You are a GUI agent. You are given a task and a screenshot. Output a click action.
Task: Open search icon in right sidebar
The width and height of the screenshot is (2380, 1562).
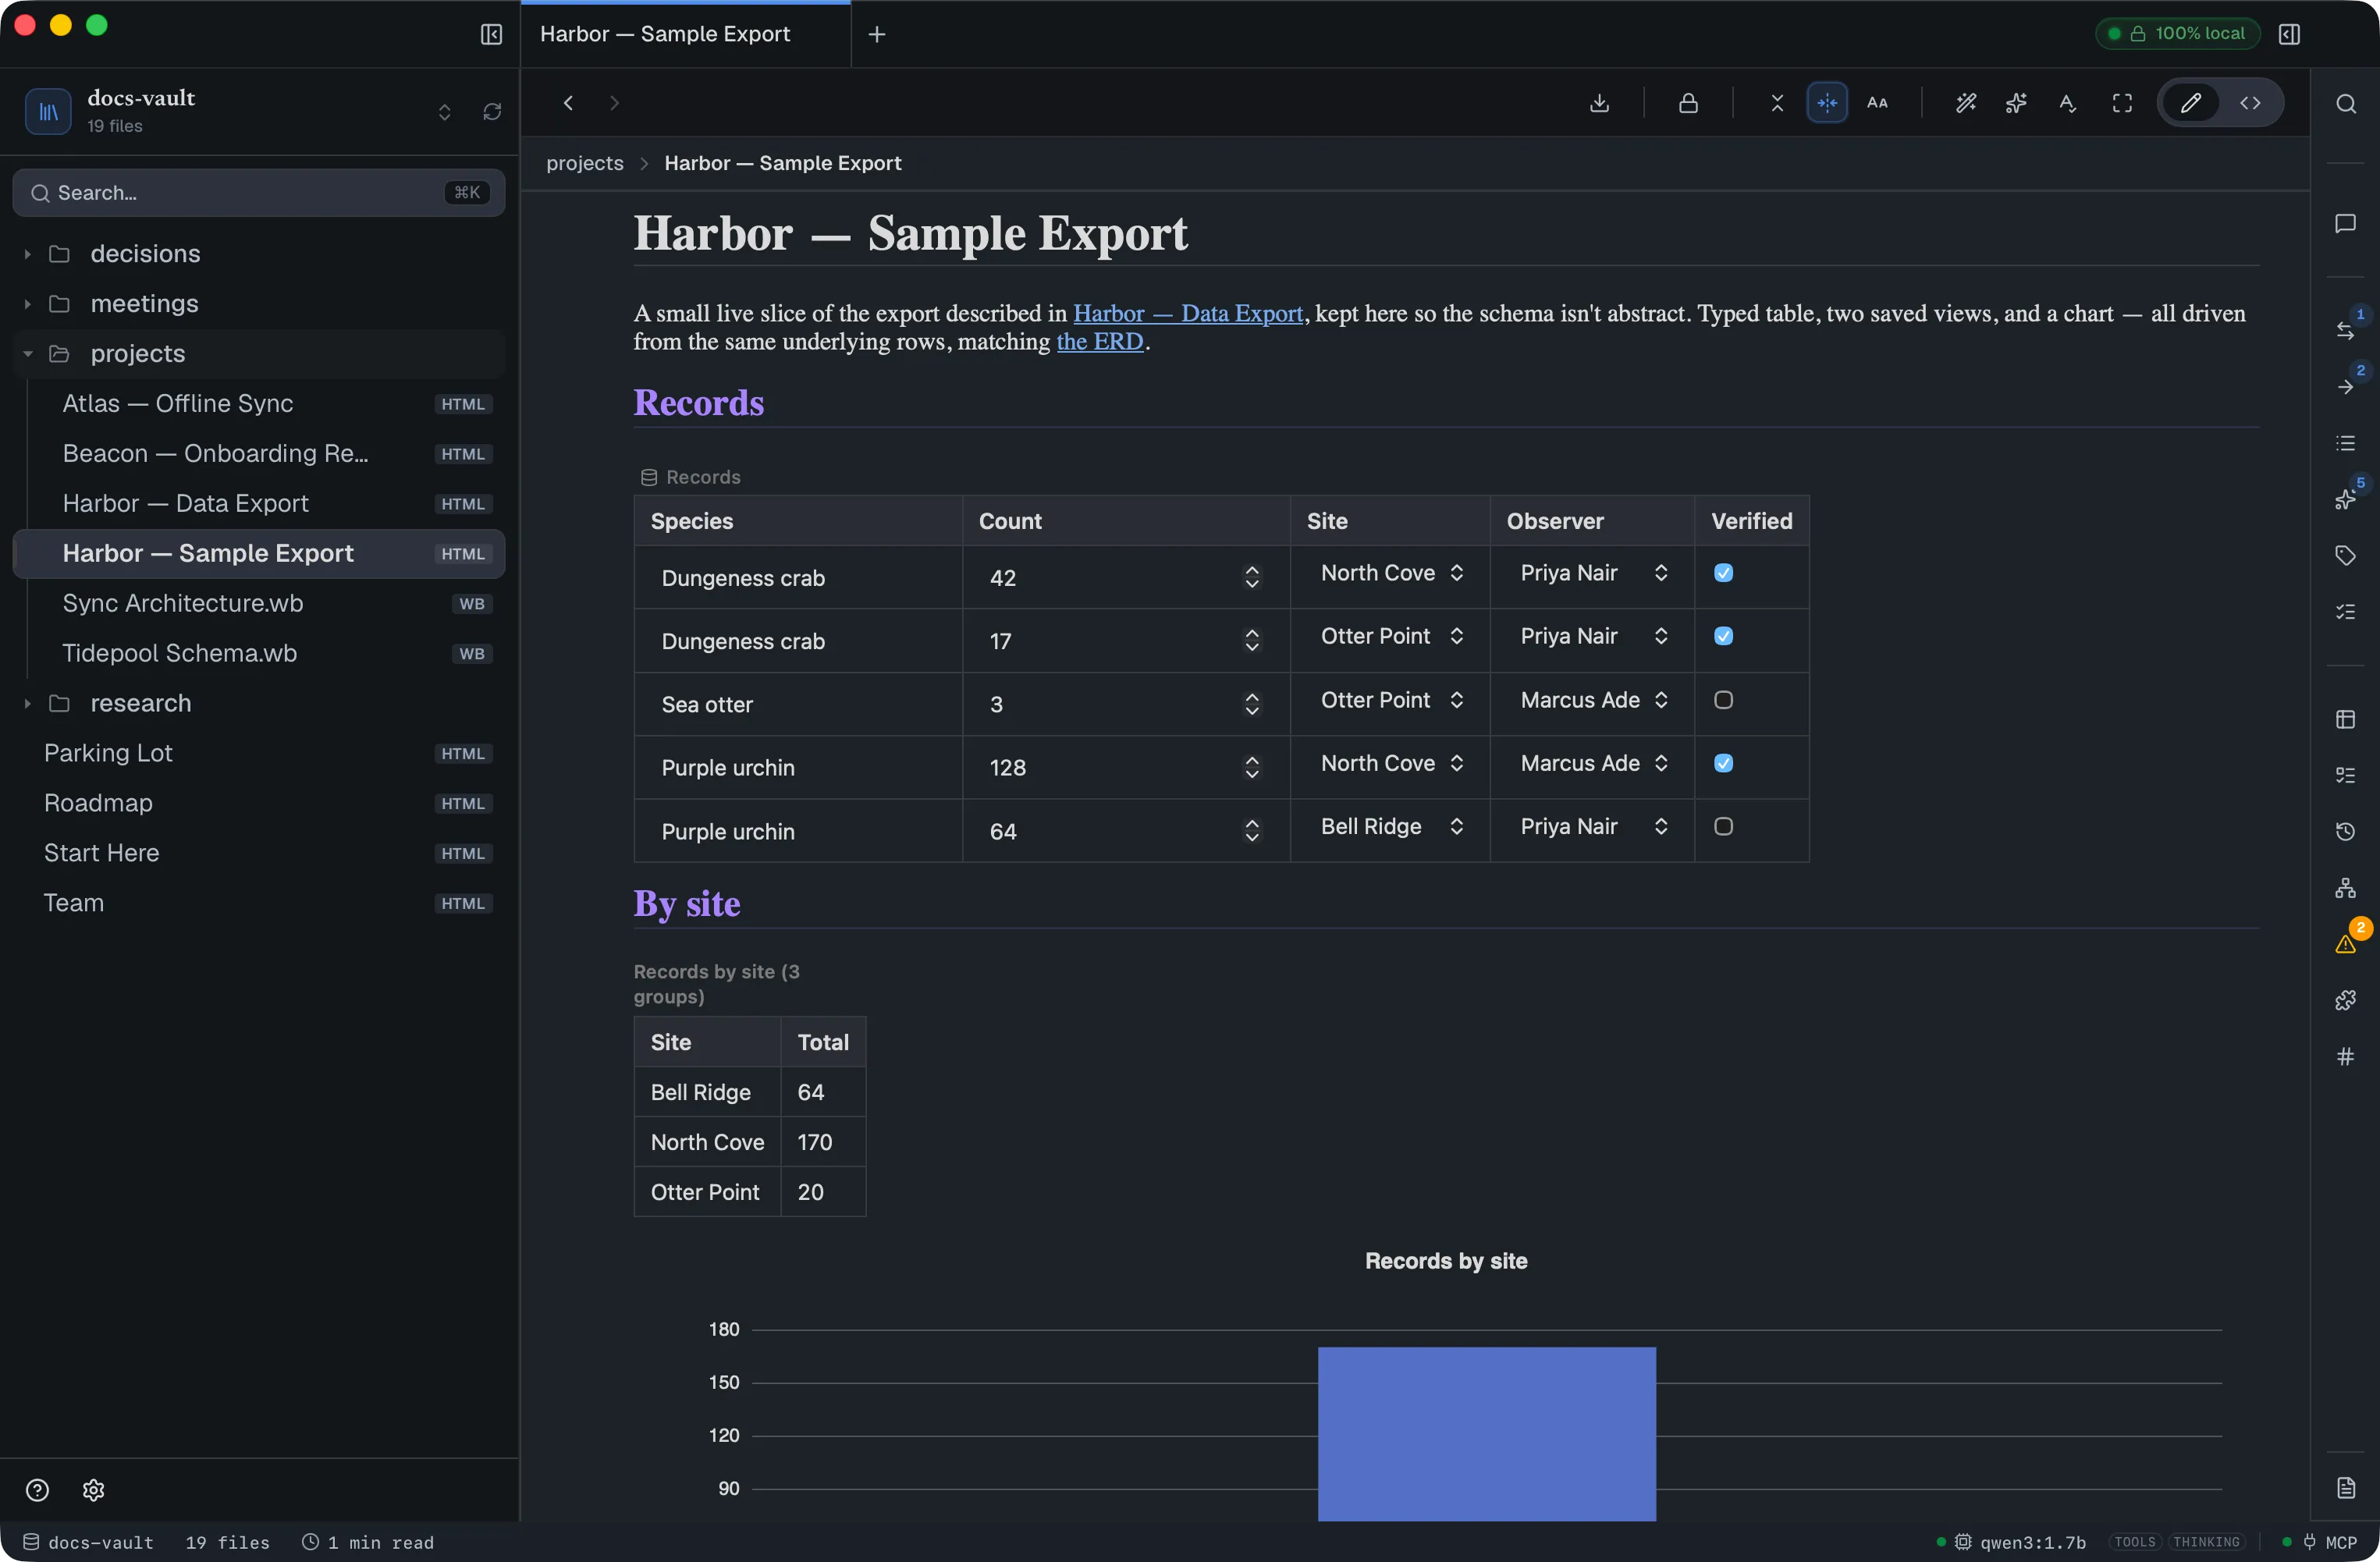[x=2345, y=104]
